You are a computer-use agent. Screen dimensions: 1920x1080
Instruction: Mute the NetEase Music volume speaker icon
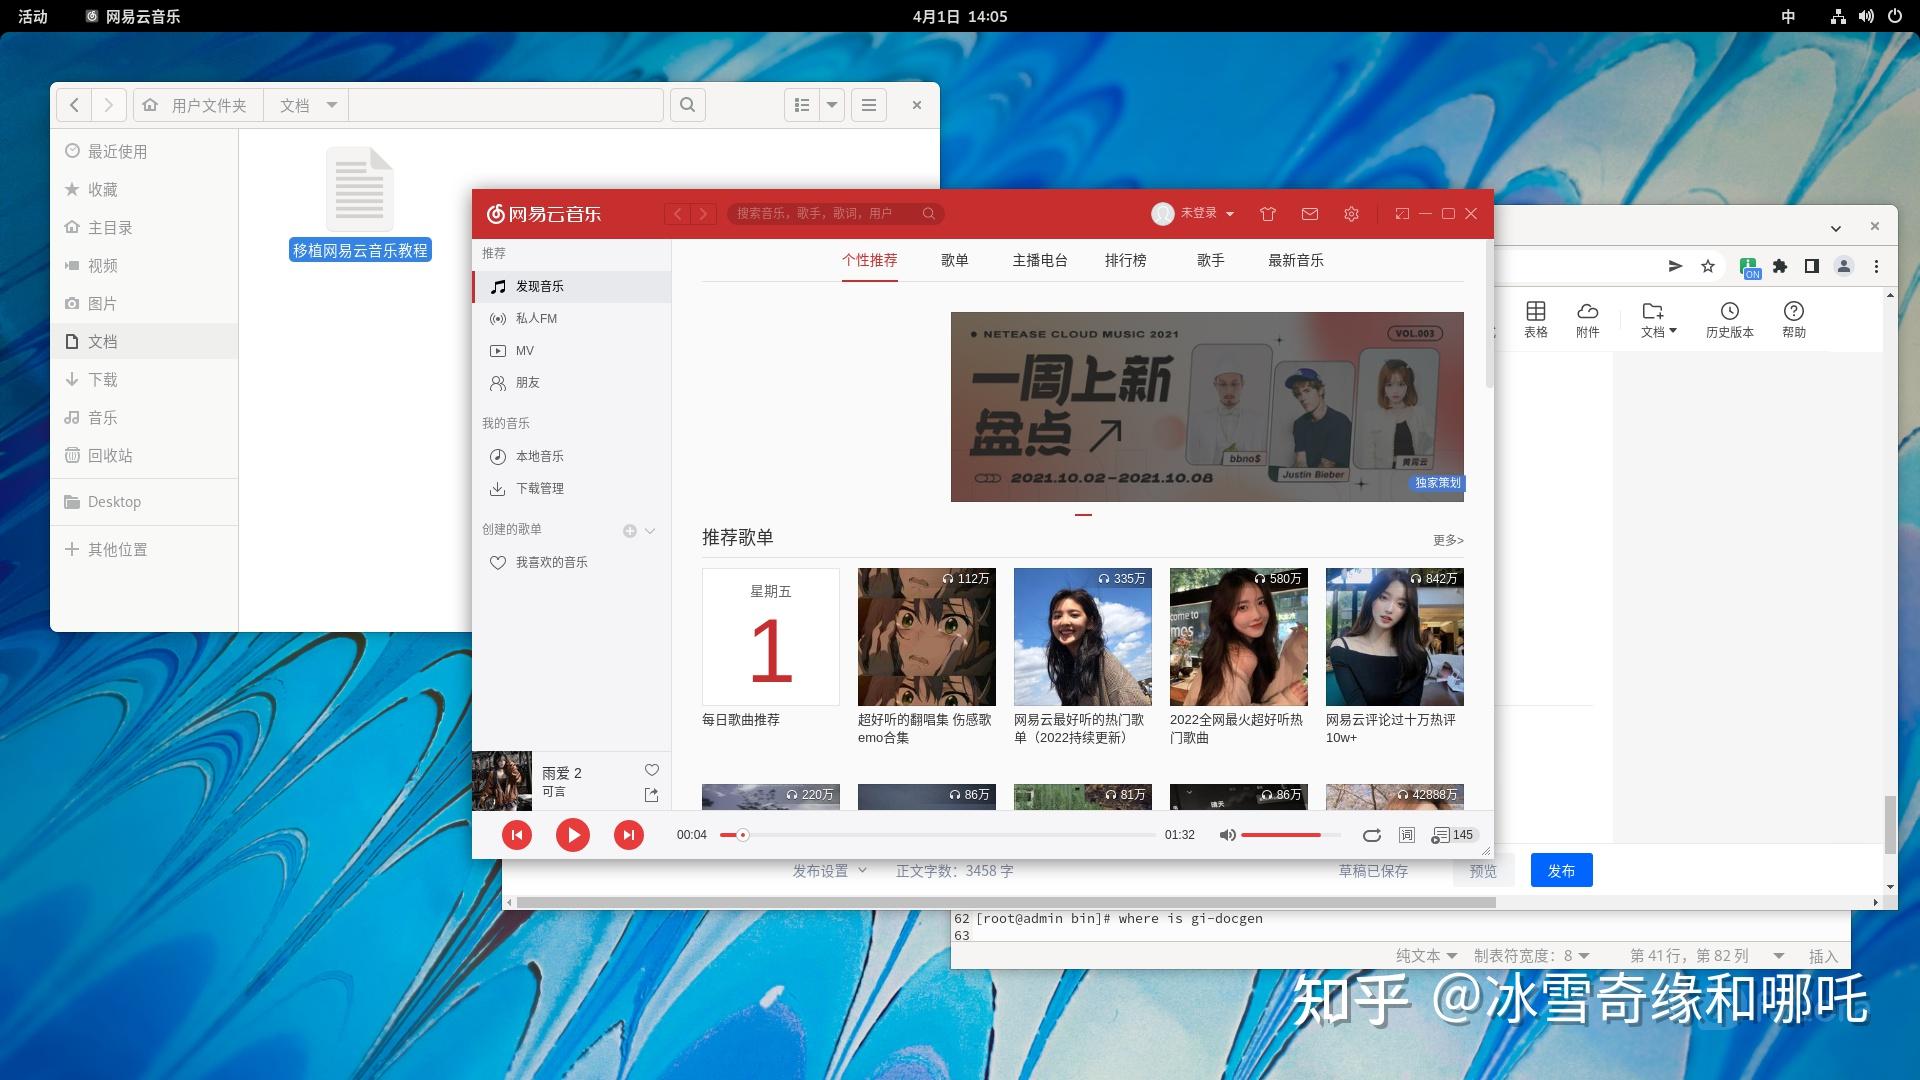coord(1227,835)
